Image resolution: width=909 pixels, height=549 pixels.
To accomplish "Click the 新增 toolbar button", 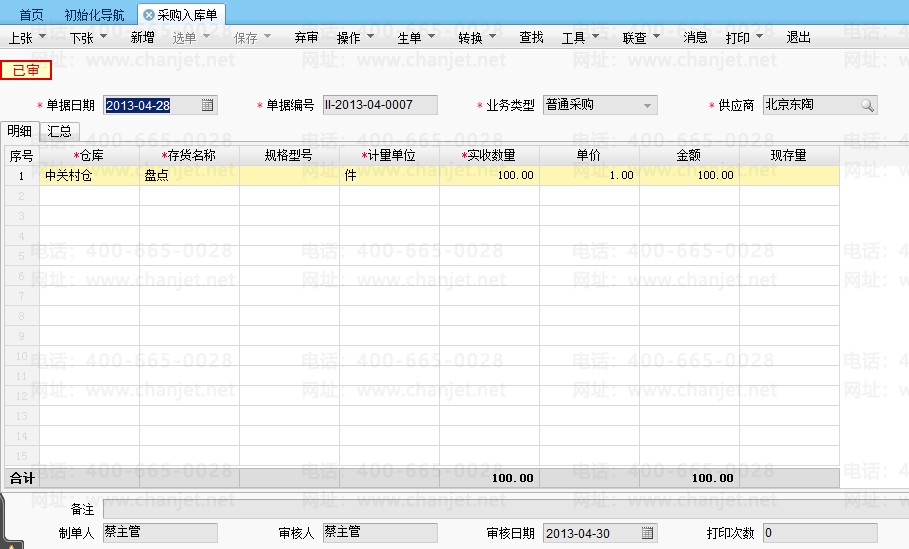I will [x=142, y=38].
